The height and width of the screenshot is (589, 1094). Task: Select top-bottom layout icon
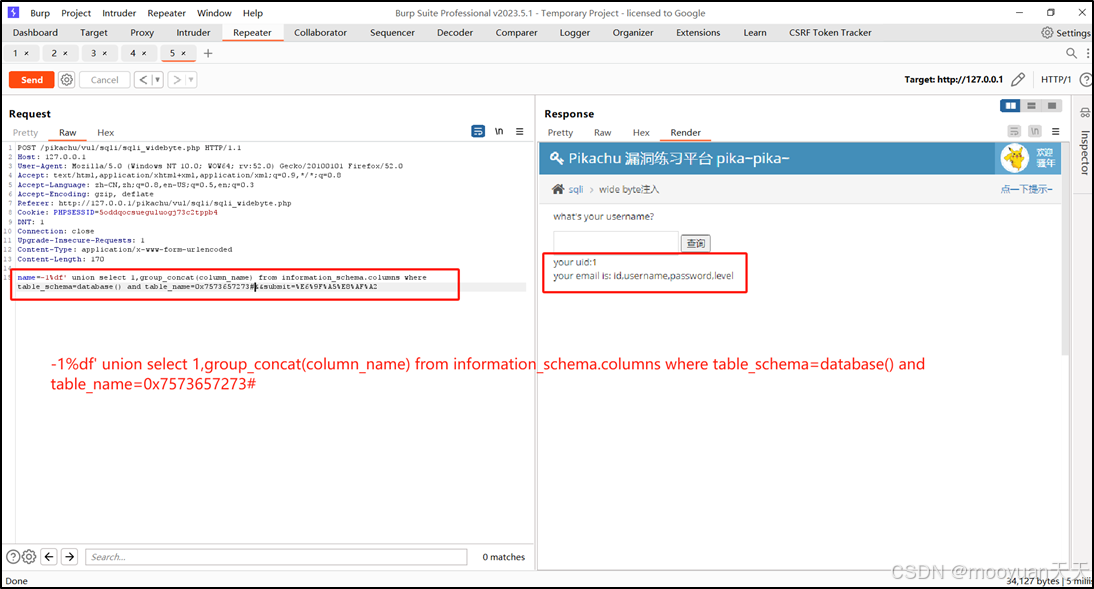(x=1031, y=105)
